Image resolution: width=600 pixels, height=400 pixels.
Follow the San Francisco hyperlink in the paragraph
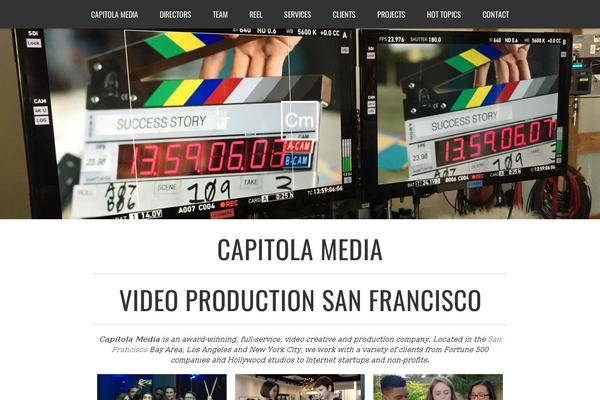(494, 339)
